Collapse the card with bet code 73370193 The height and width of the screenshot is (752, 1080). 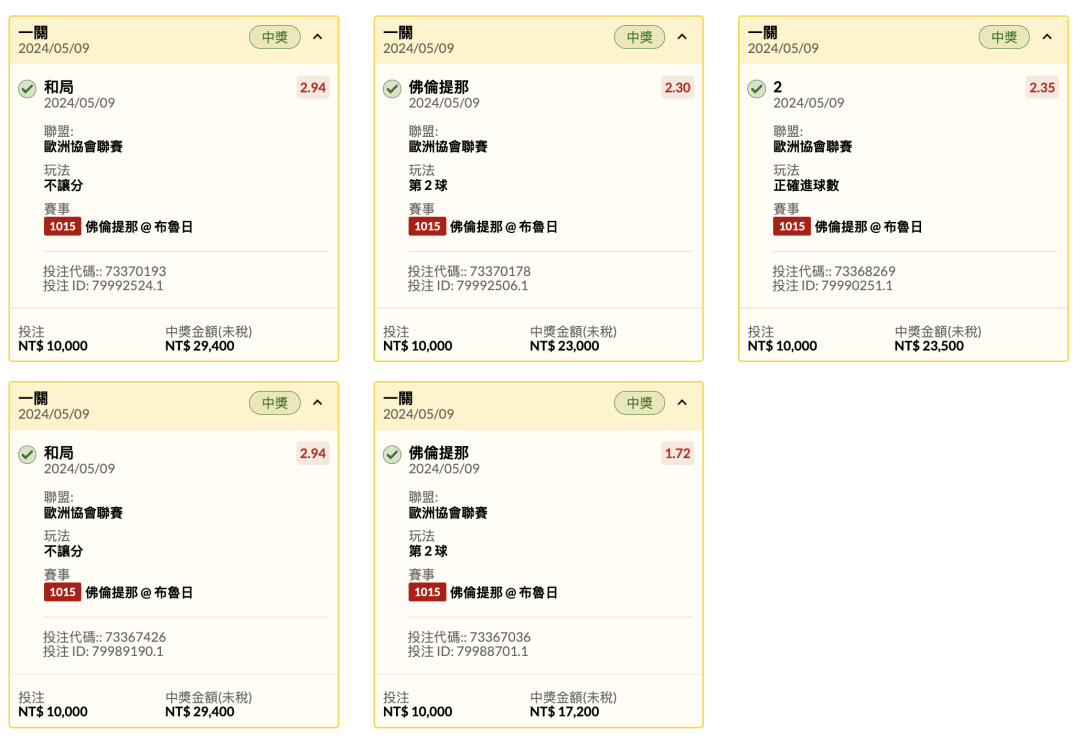[318, 37]
